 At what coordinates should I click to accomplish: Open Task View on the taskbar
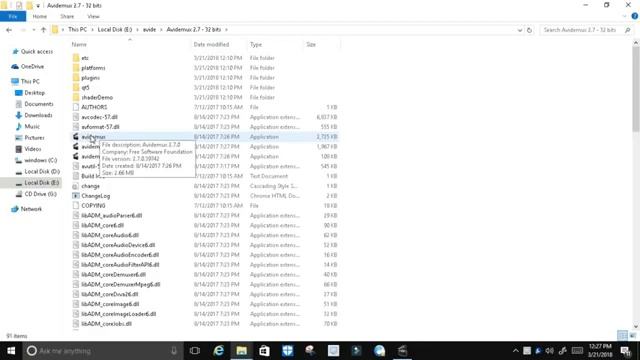[195, 351]
